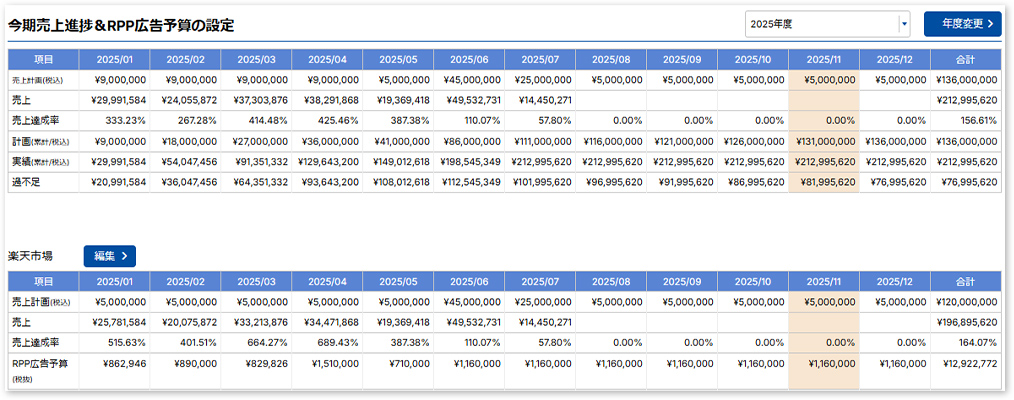
Task: Select the 合計 column header in top table
Action: tap(965, 59)
